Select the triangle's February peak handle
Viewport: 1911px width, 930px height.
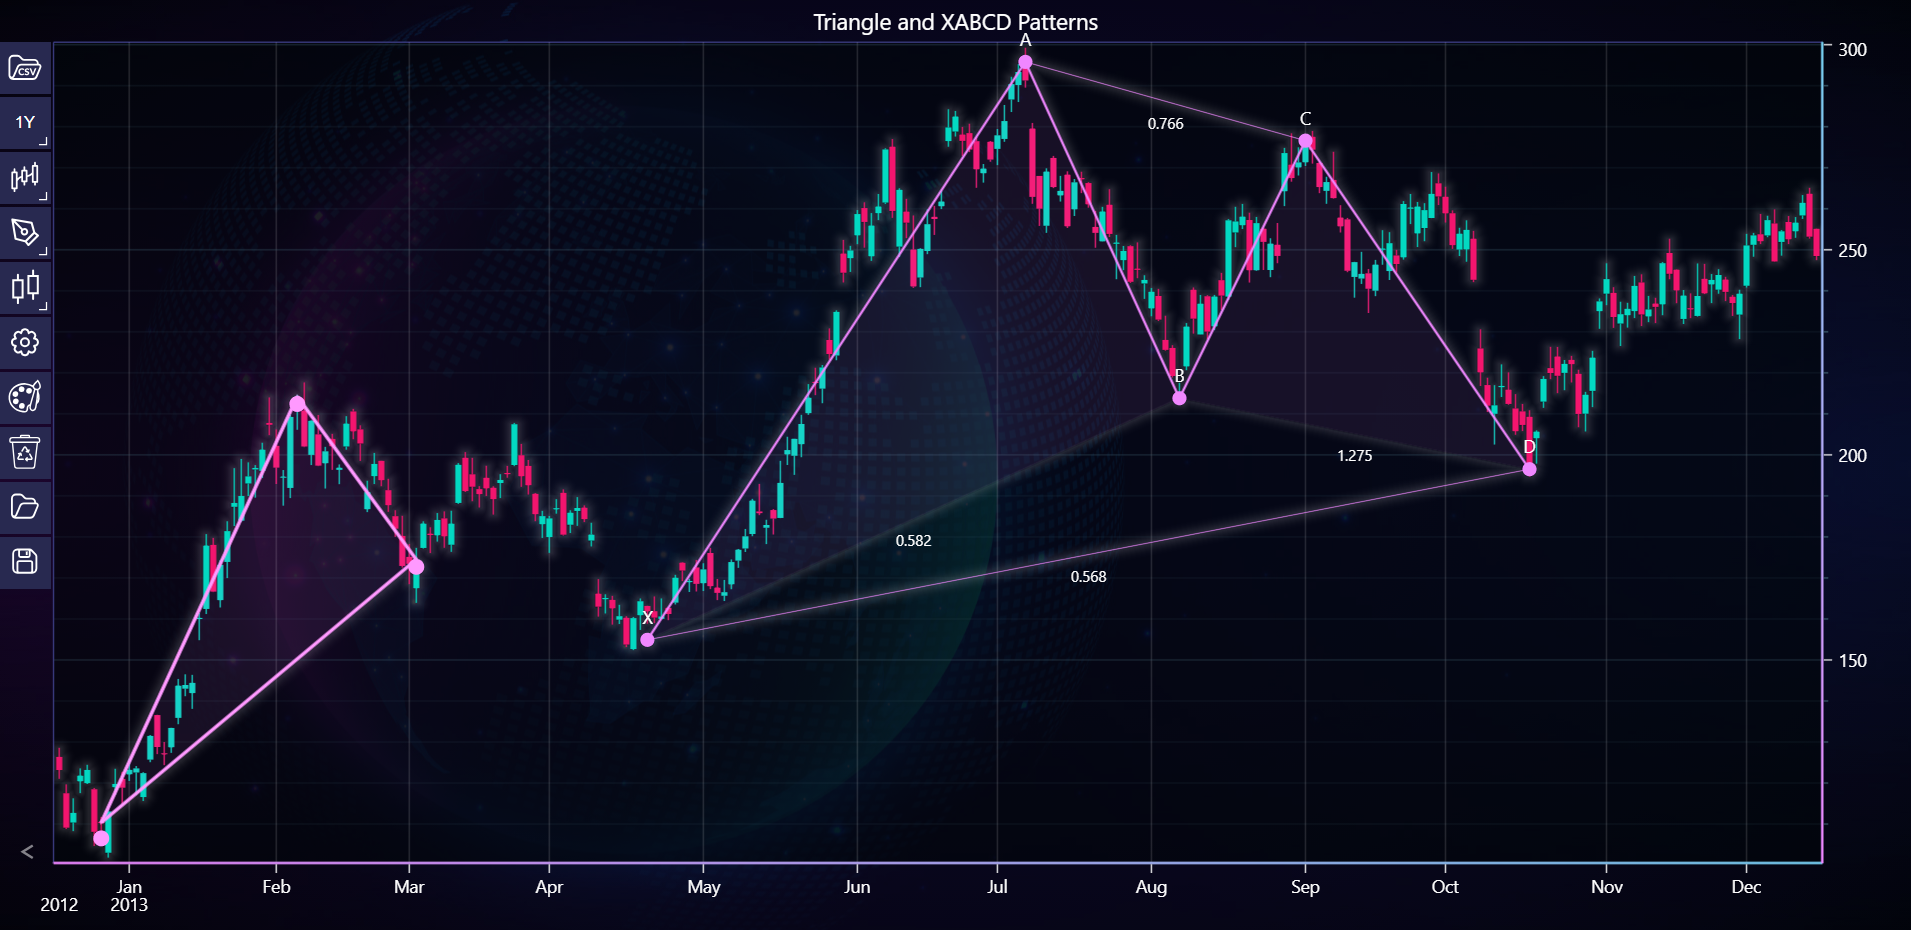click(x=297, y=404)
